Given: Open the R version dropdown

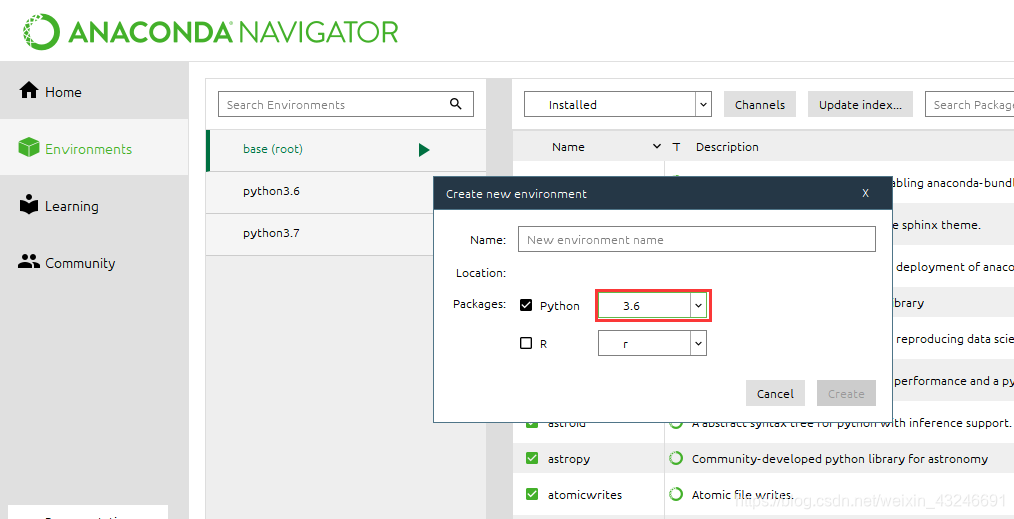Looking at the screenshot, I should coord(653,343).
